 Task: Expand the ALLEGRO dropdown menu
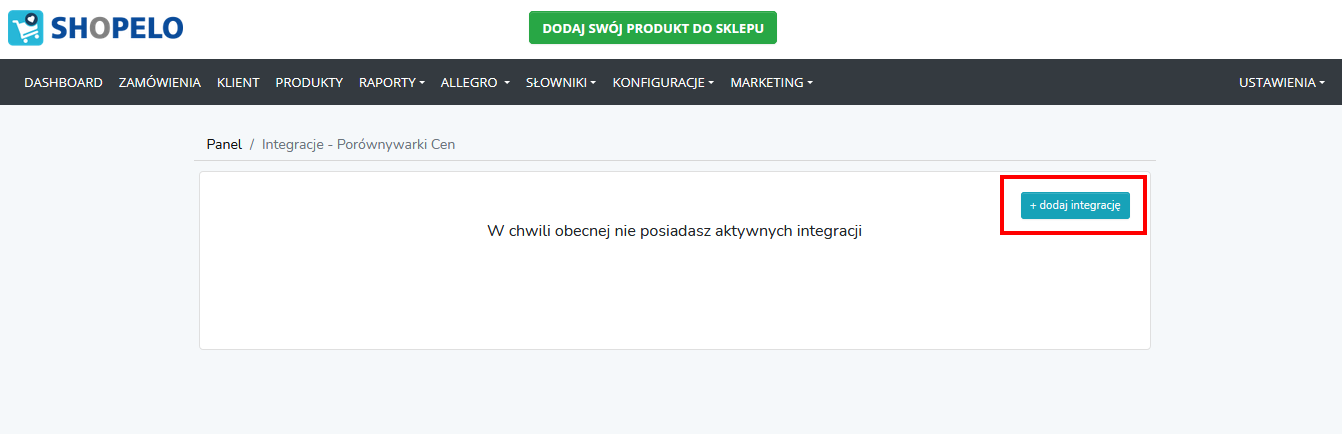coord(475,82)
